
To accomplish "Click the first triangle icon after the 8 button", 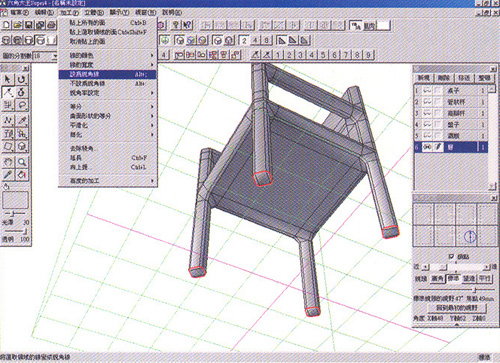I will click(282, 41).
